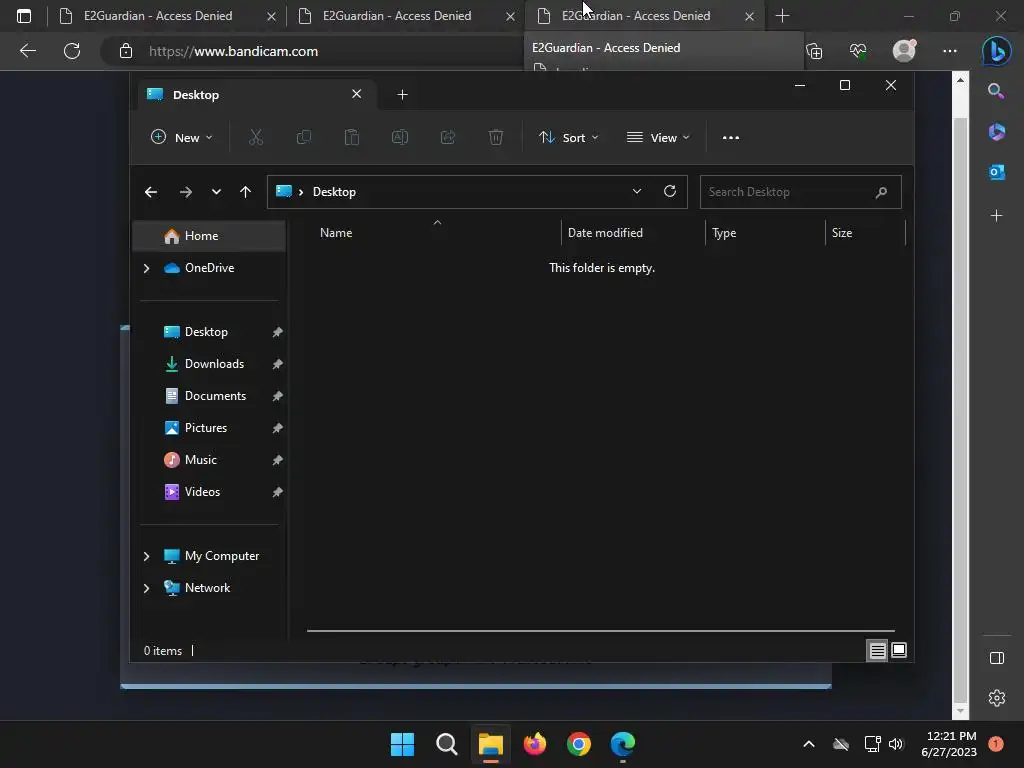Image resolution: width=1024 pixels, height=768 pixels.
Task: Click the taskbar volume icon
Action: [x=896, y=744]
